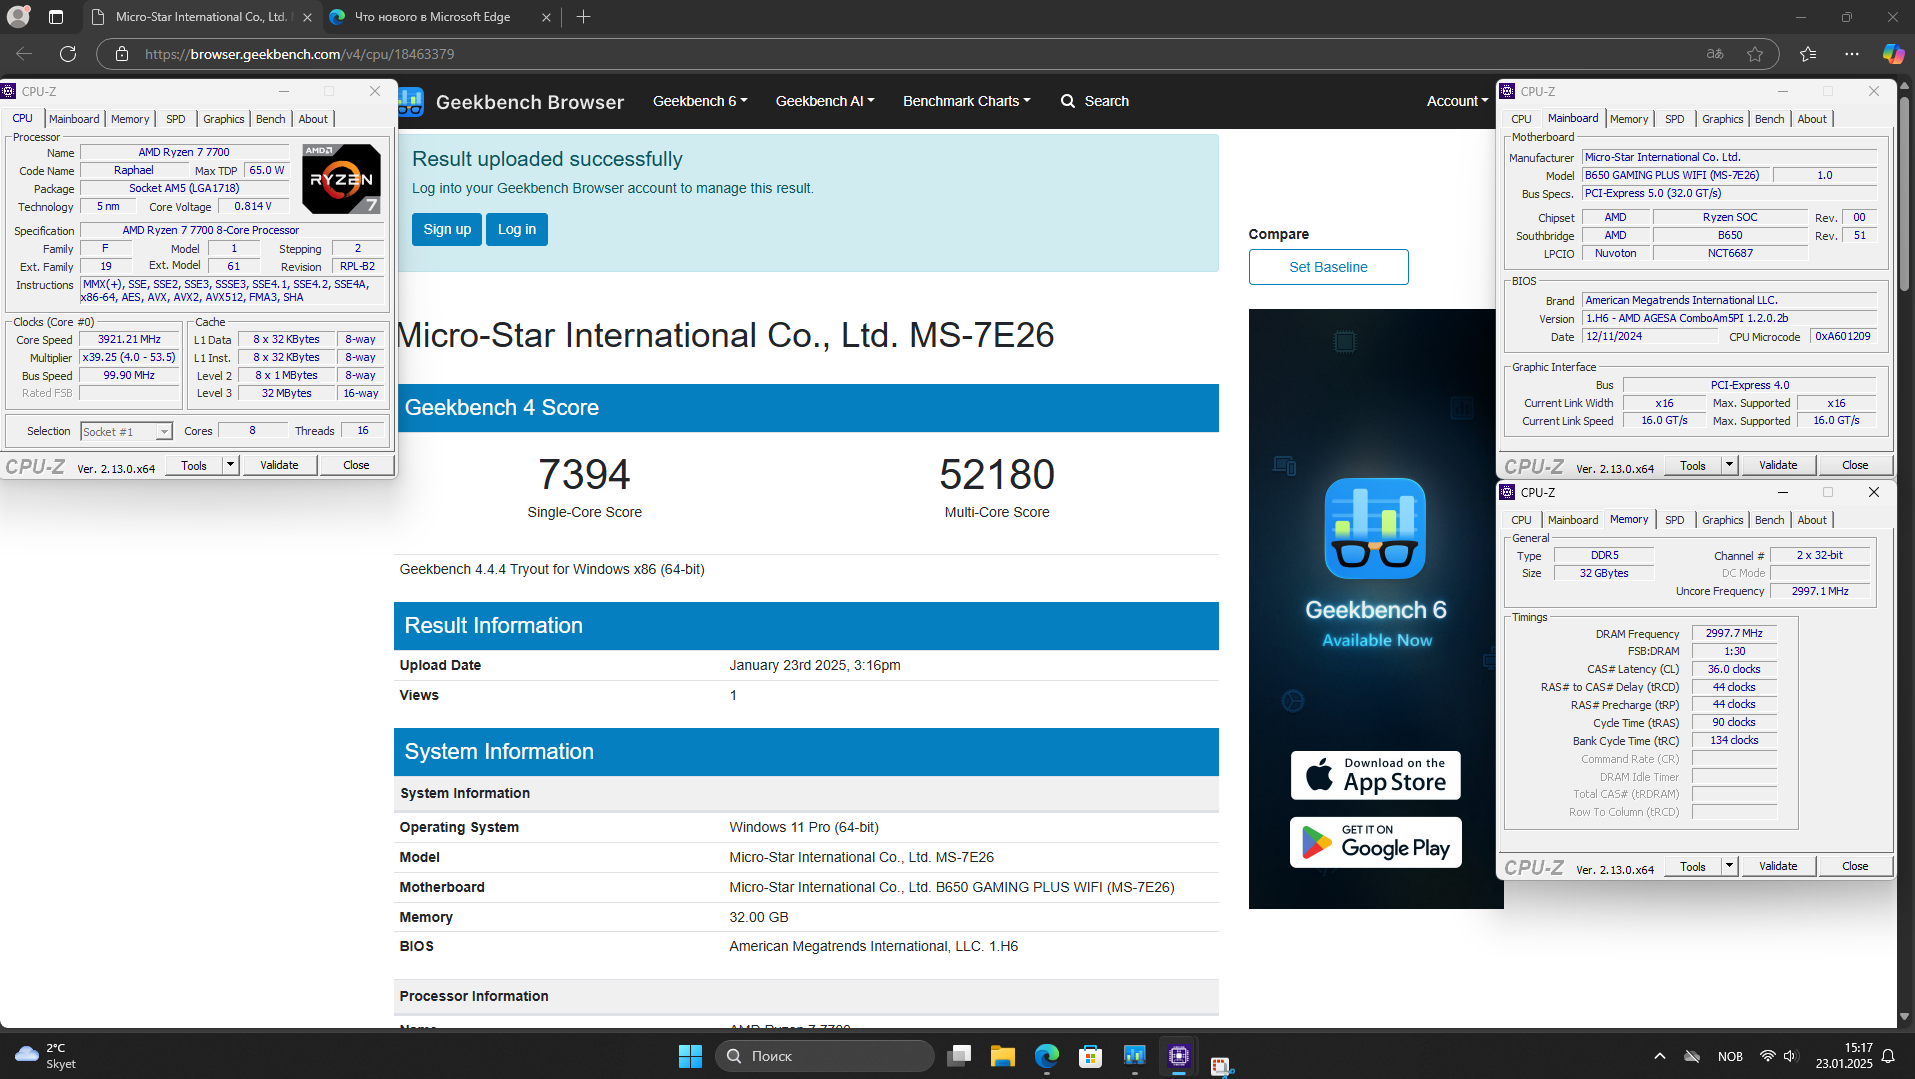This screenshot has width=1915, height=1079.
Task: Open the Socket #1 selection dropdown in CPU-Z
Action: click(x=126, y=432)
